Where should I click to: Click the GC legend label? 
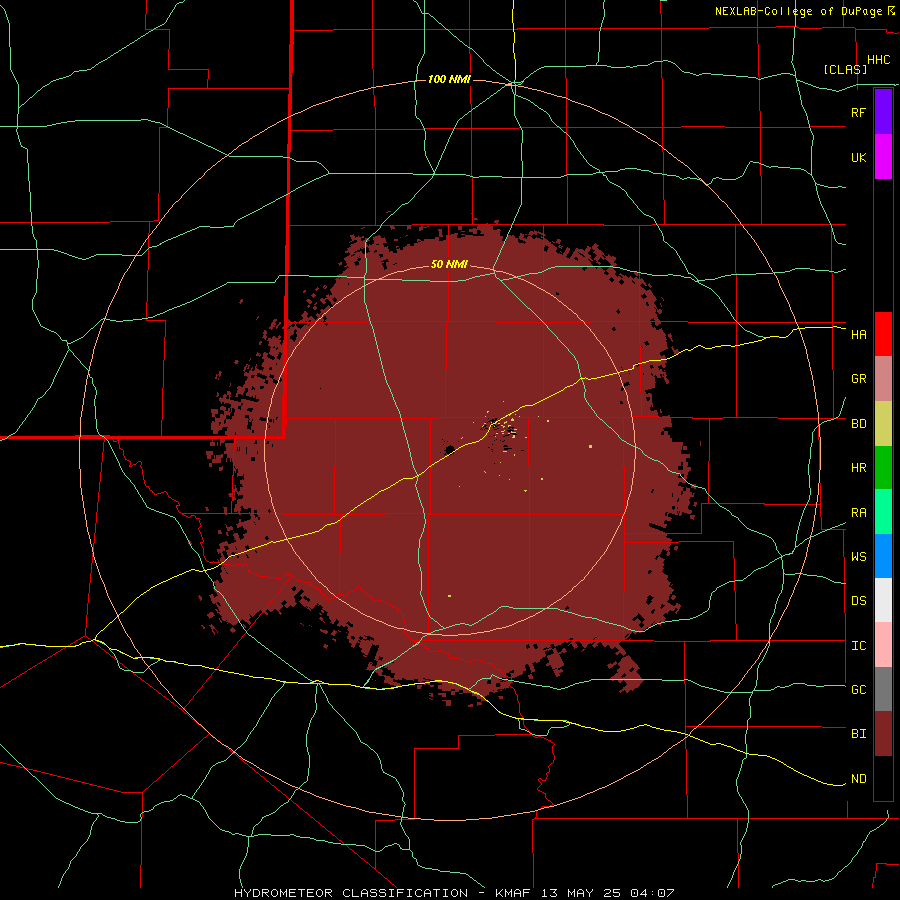858,690
